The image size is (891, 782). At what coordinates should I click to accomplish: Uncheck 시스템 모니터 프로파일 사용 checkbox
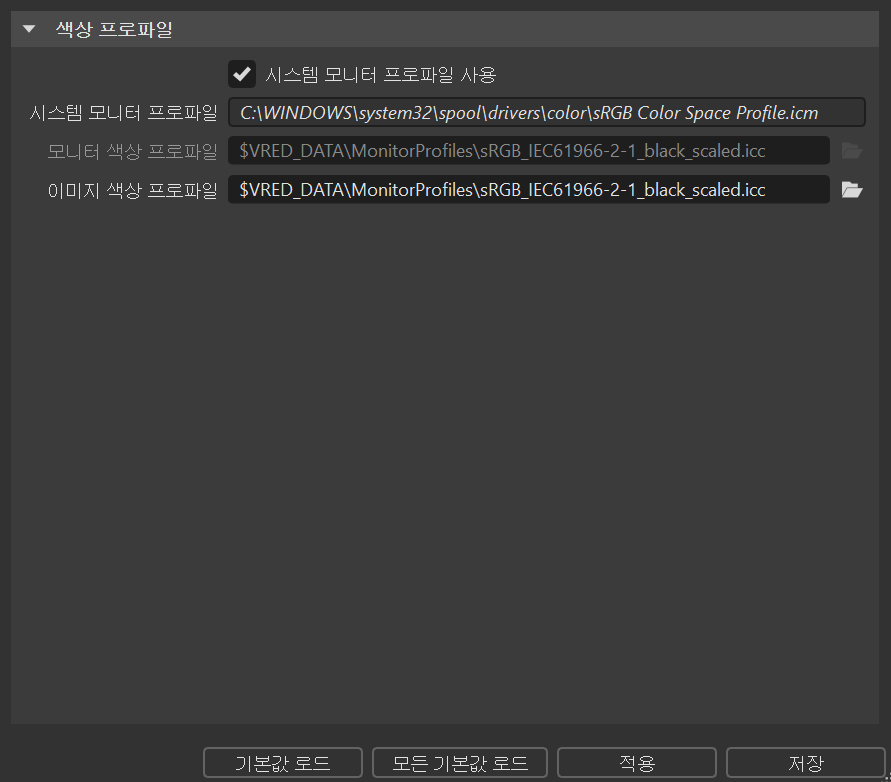242,74
